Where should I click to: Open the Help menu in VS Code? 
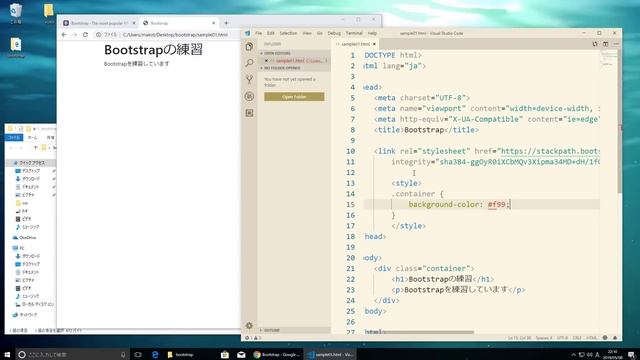click(372, 33)
